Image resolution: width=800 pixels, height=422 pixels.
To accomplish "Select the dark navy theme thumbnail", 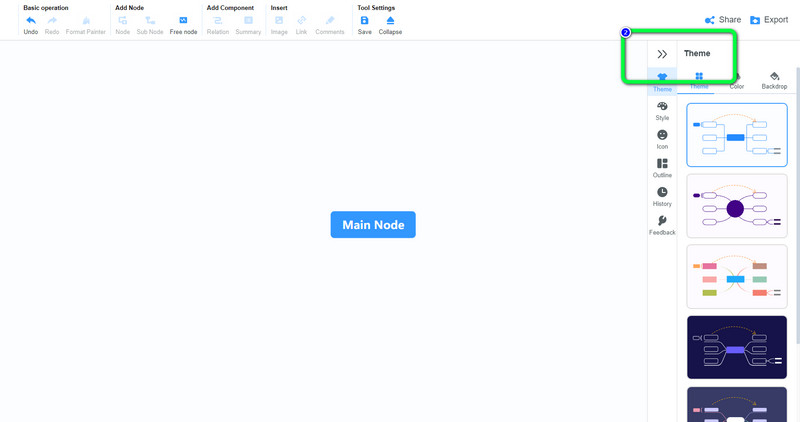I will click(737, 347).
